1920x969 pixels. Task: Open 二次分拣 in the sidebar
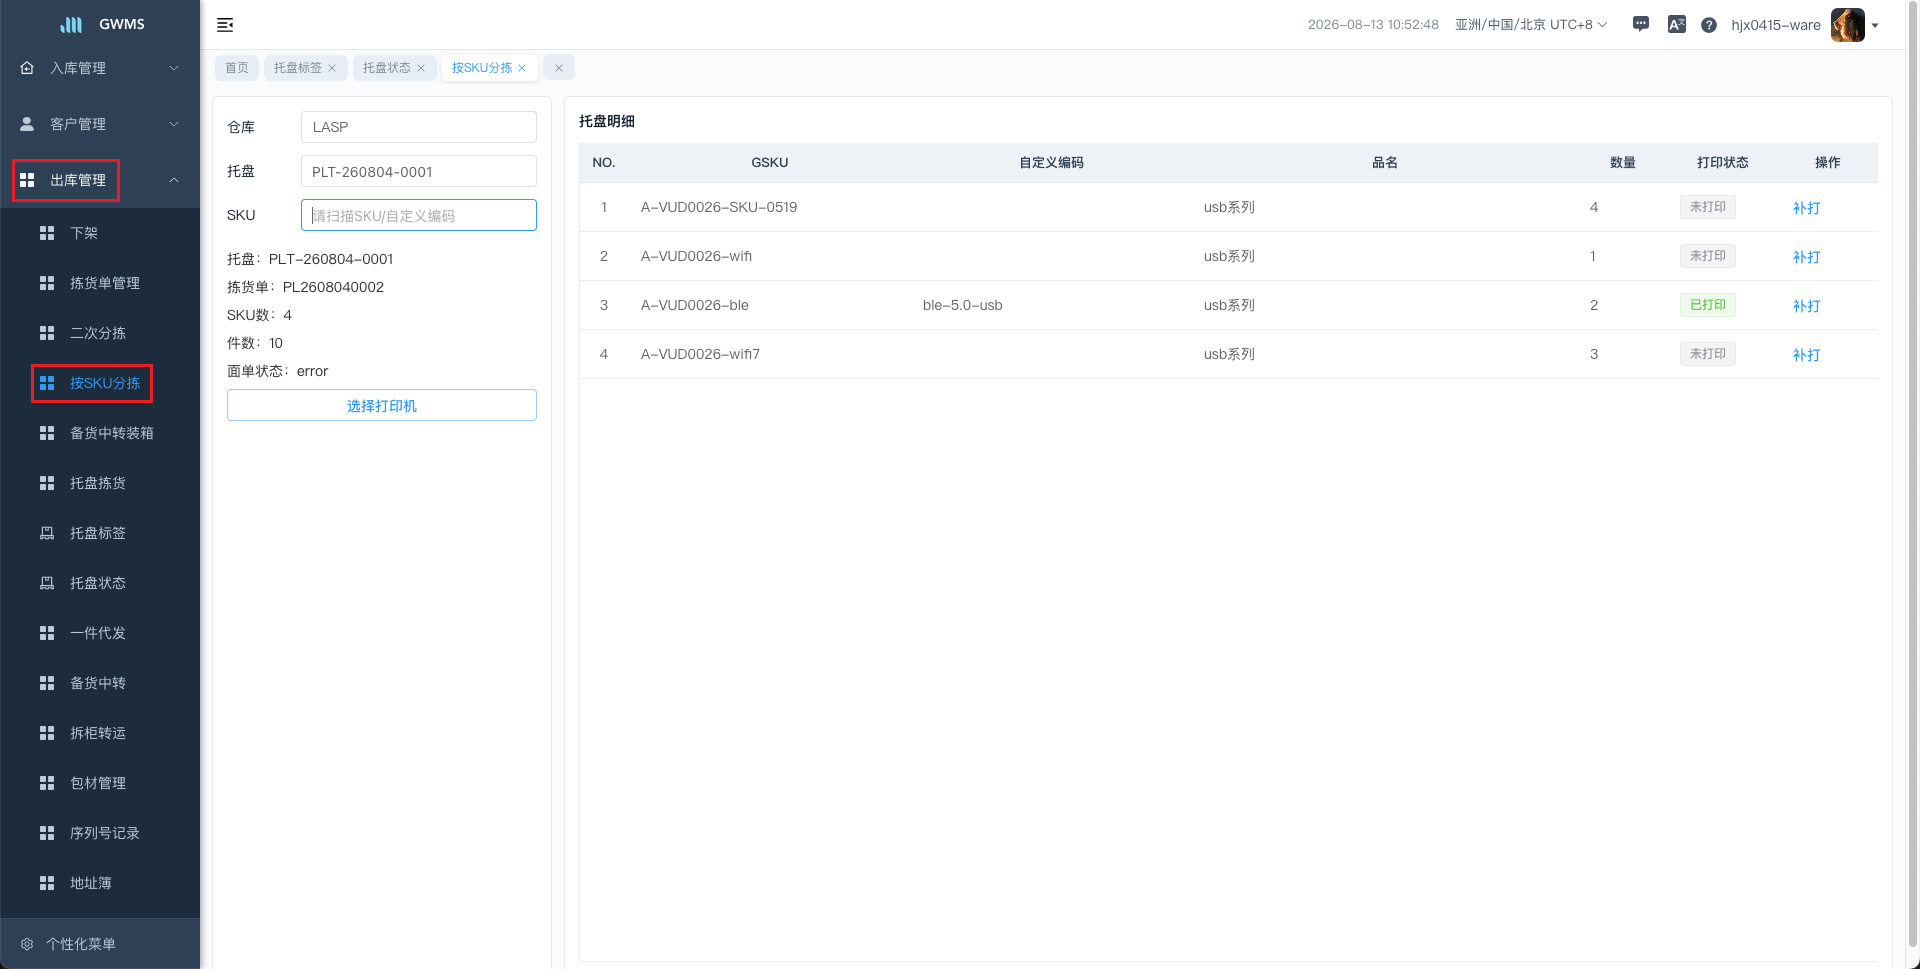[x=100, y=333]
